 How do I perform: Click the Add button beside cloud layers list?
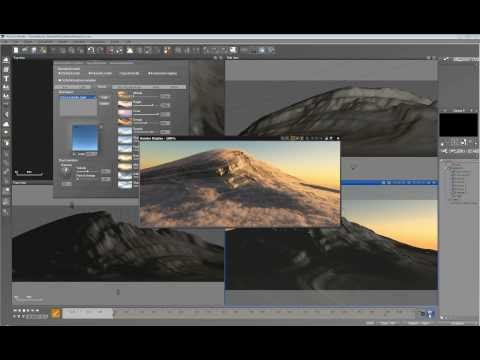[x=105, y=98]
